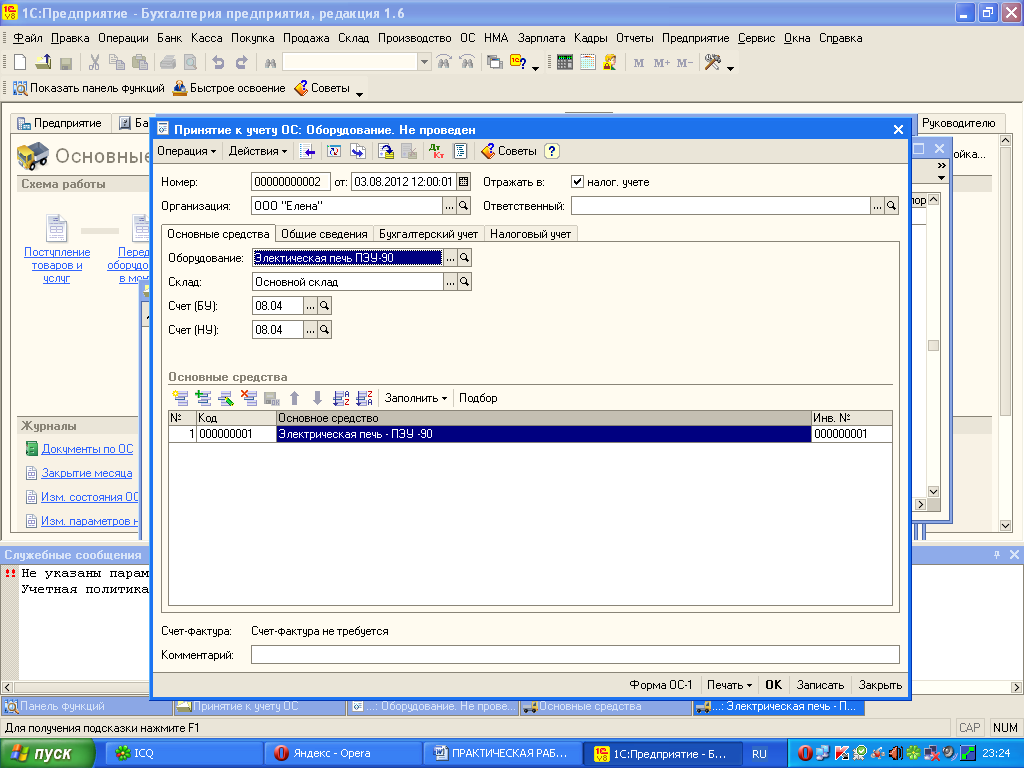This screenshot has height=768, width=1024.
Task: Open the Производство menu
Action: [415, 38]
